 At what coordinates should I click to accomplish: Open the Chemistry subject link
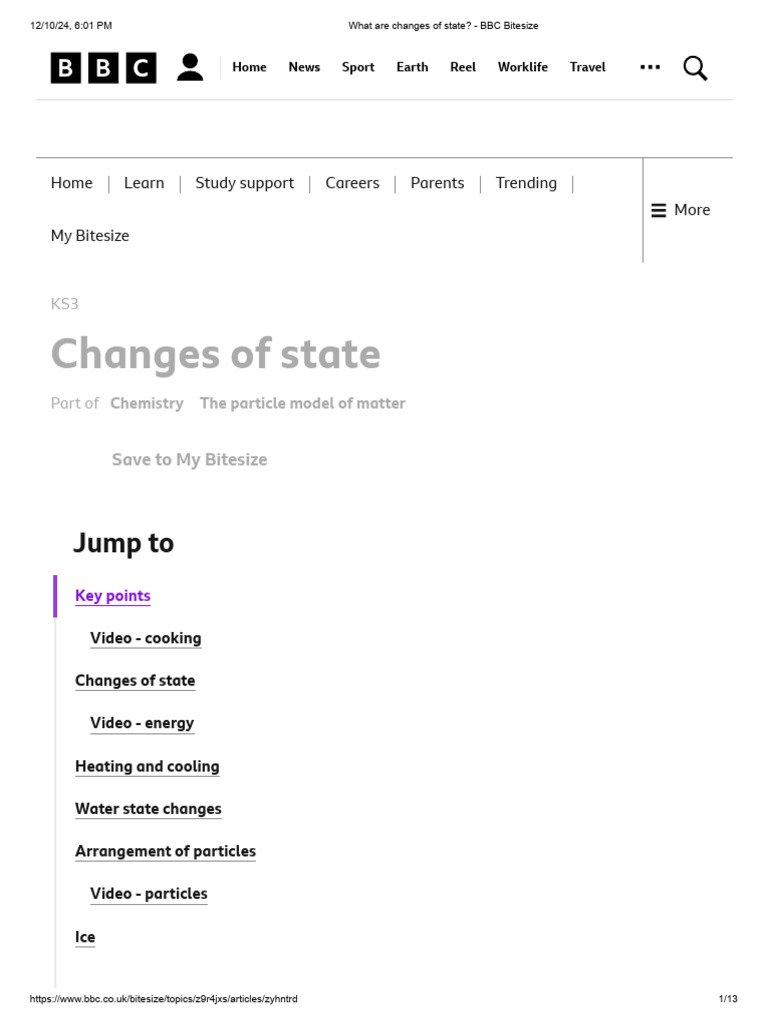click(x=147, y=403)
